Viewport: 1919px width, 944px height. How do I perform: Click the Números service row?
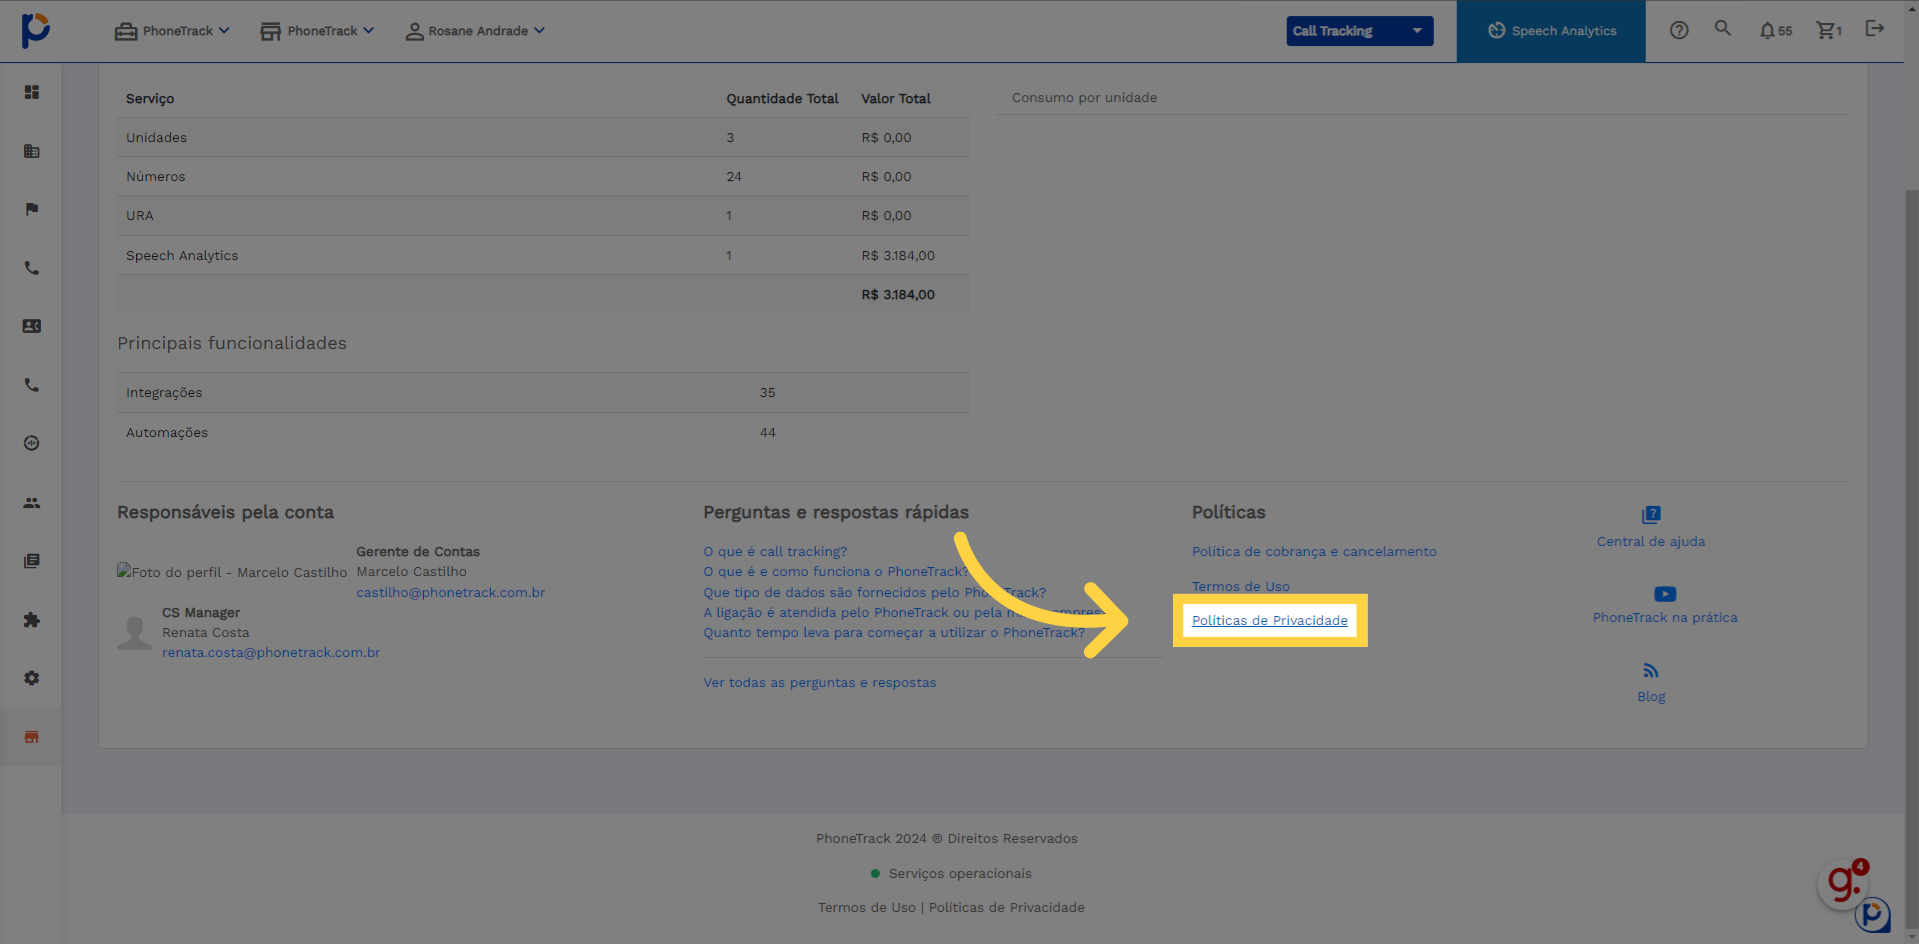click(x=543, y=177)
